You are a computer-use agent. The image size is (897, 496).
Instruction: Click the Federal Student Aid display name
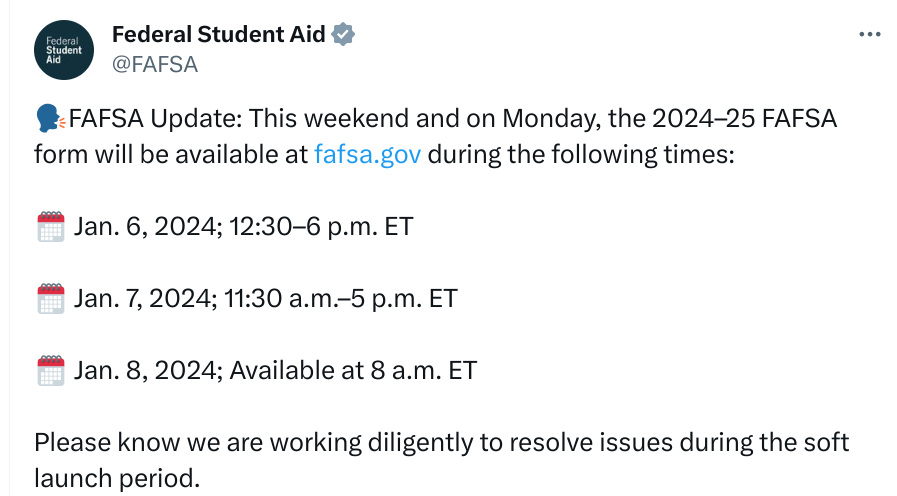pyautogui.click(x=219, y=34)
